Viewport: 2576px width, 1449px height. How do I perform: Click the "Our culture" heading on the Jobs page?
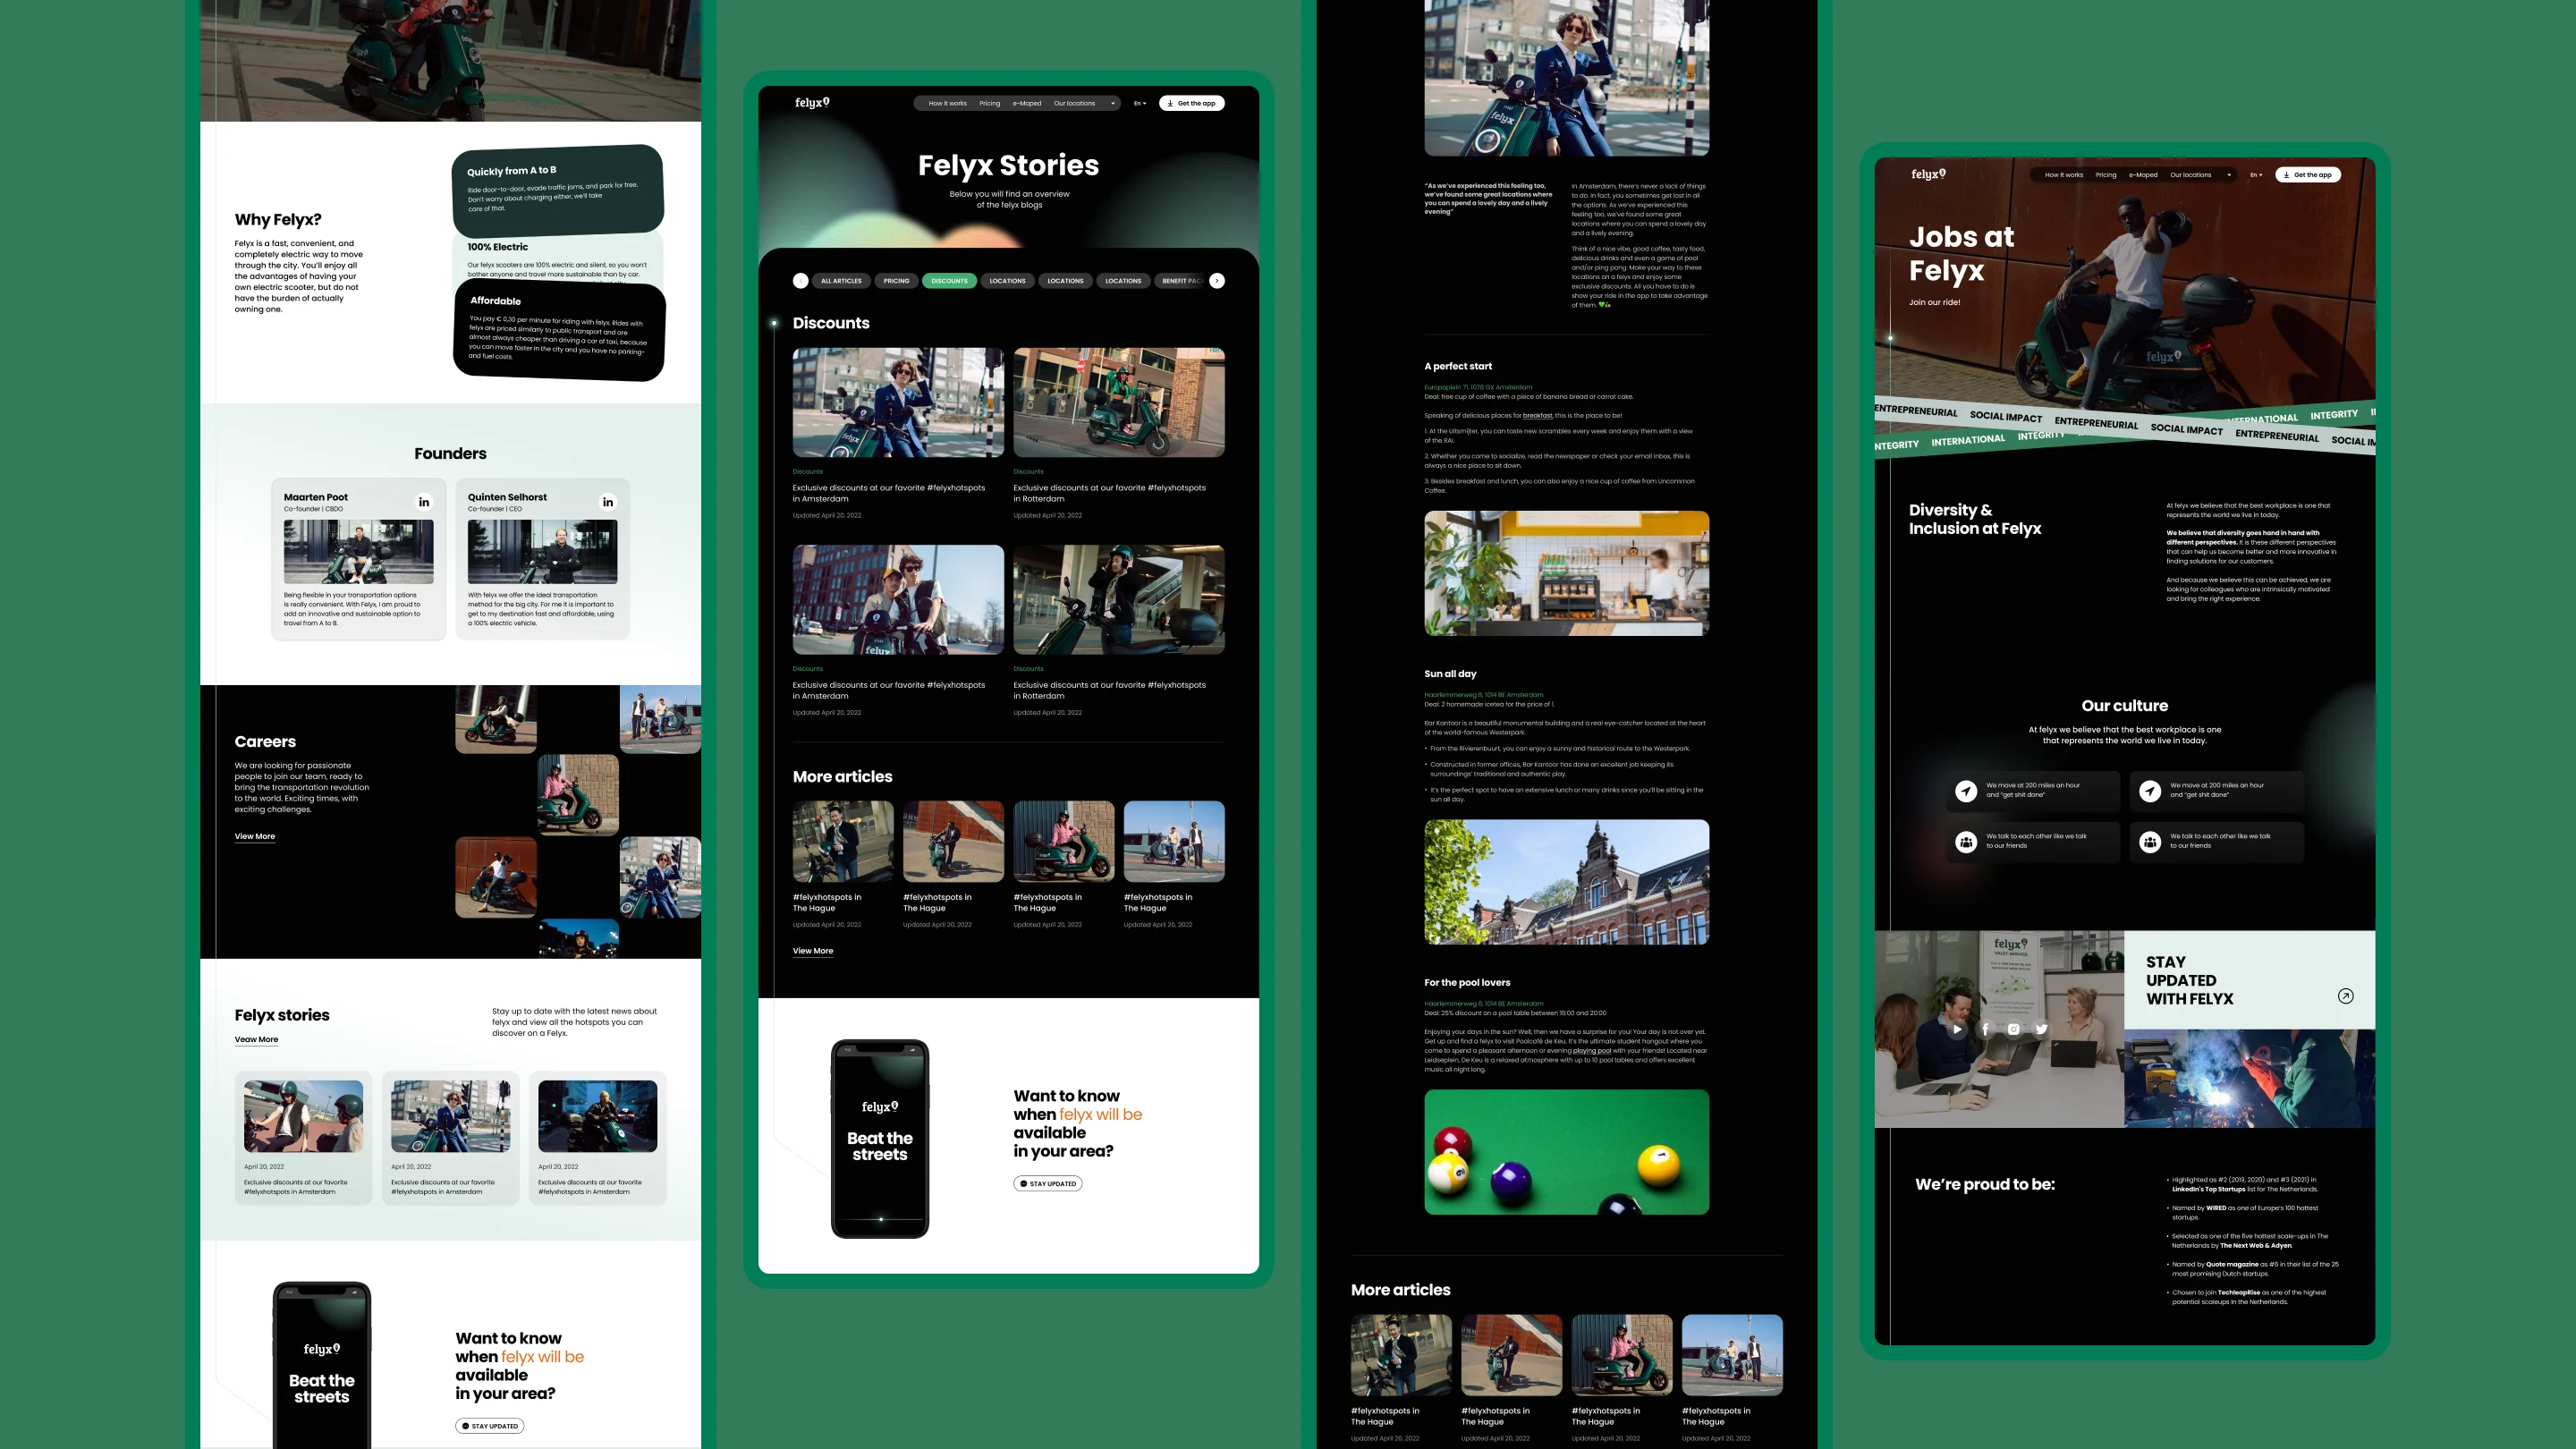click(x=2125, y=706)
